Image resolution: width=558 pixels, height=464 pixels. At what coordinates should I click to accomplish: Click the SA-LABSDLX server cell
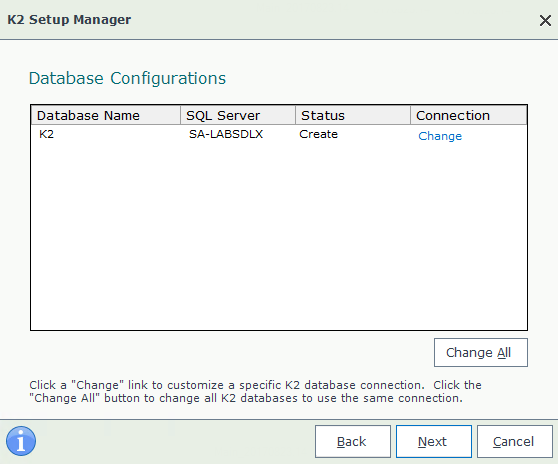[x=226, y=134]
